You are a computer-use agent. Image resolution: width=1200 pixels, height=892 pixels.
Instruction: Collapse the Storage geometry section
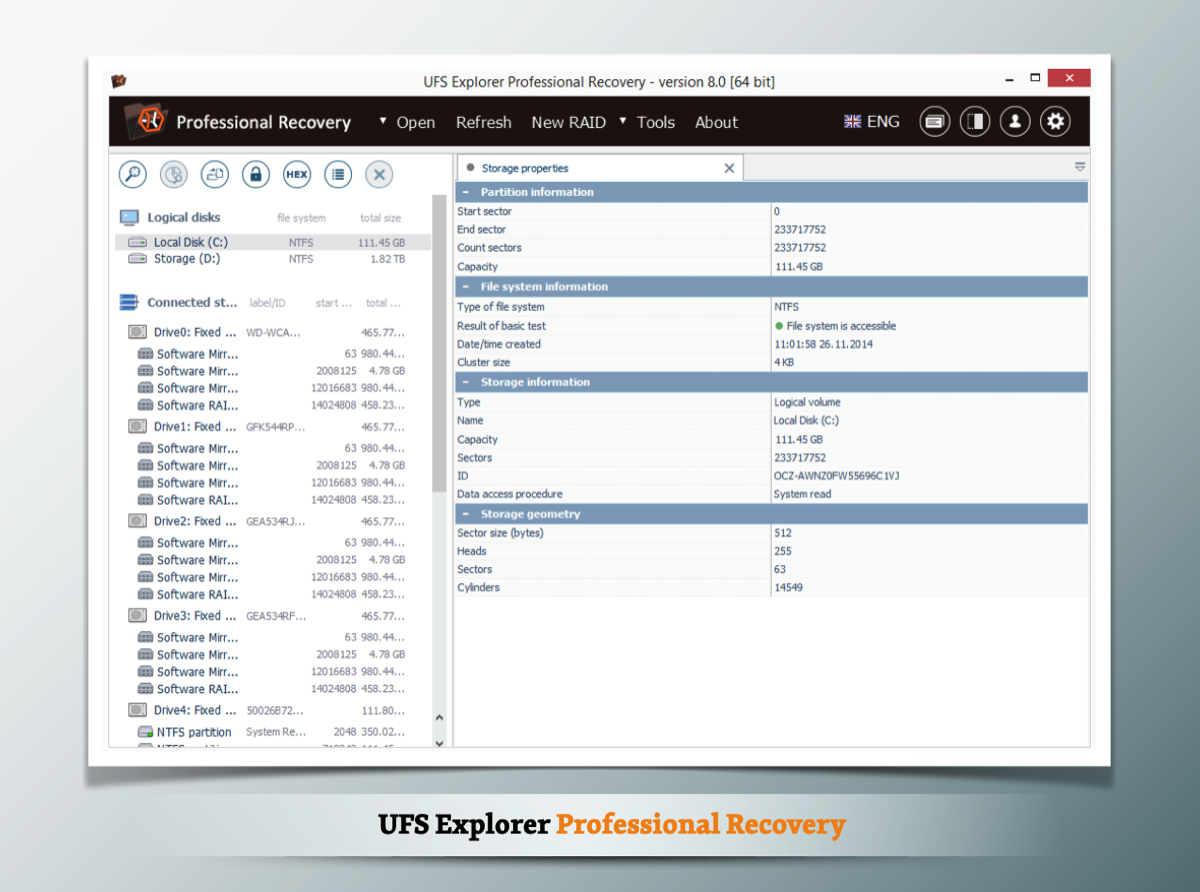click(x=466, y=514)
